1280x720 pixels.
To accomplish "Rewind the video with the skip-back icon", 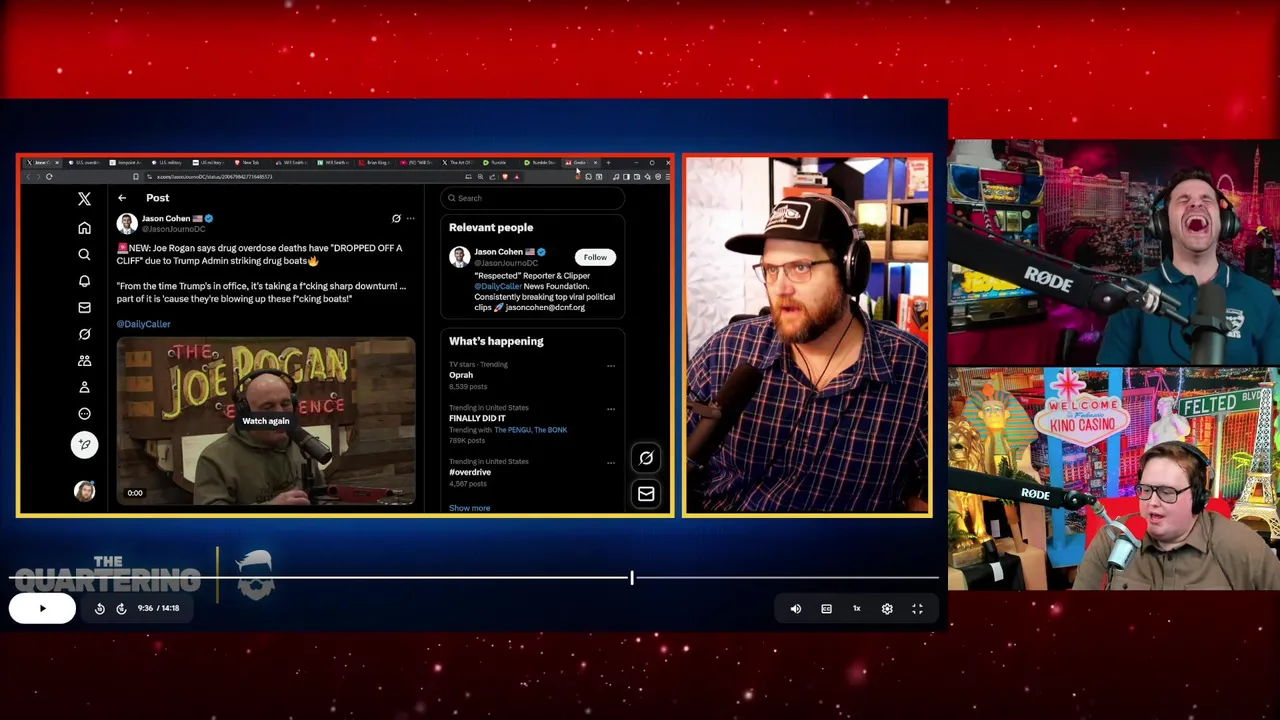I will 100,608.
